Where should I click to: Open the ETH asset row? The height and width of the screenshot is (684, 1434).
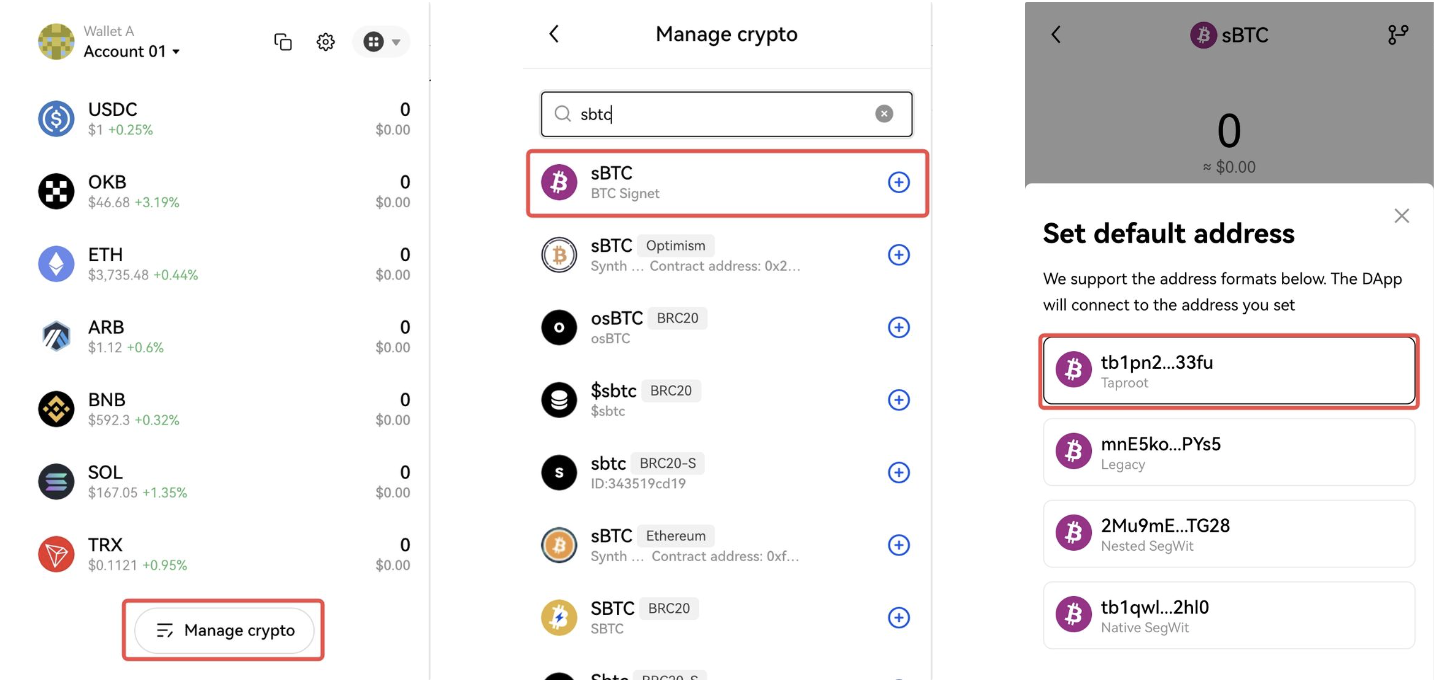point(224,264)
